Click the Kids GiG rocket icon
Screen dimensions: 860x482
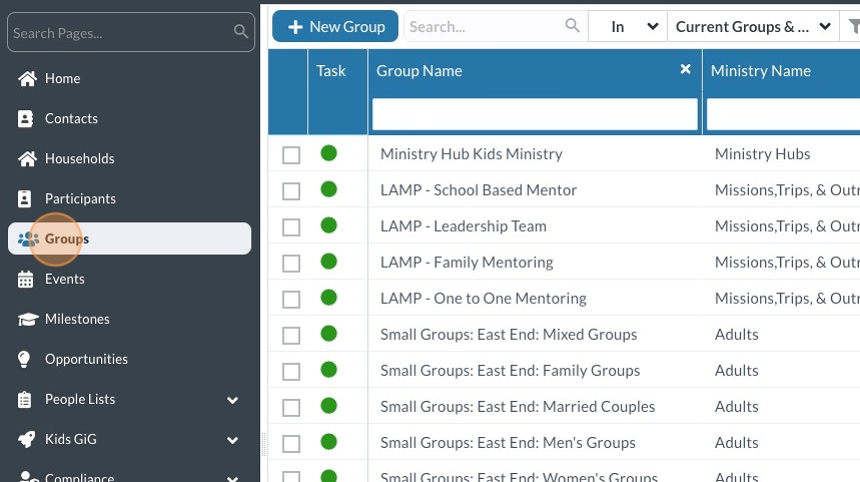[27, 439]
